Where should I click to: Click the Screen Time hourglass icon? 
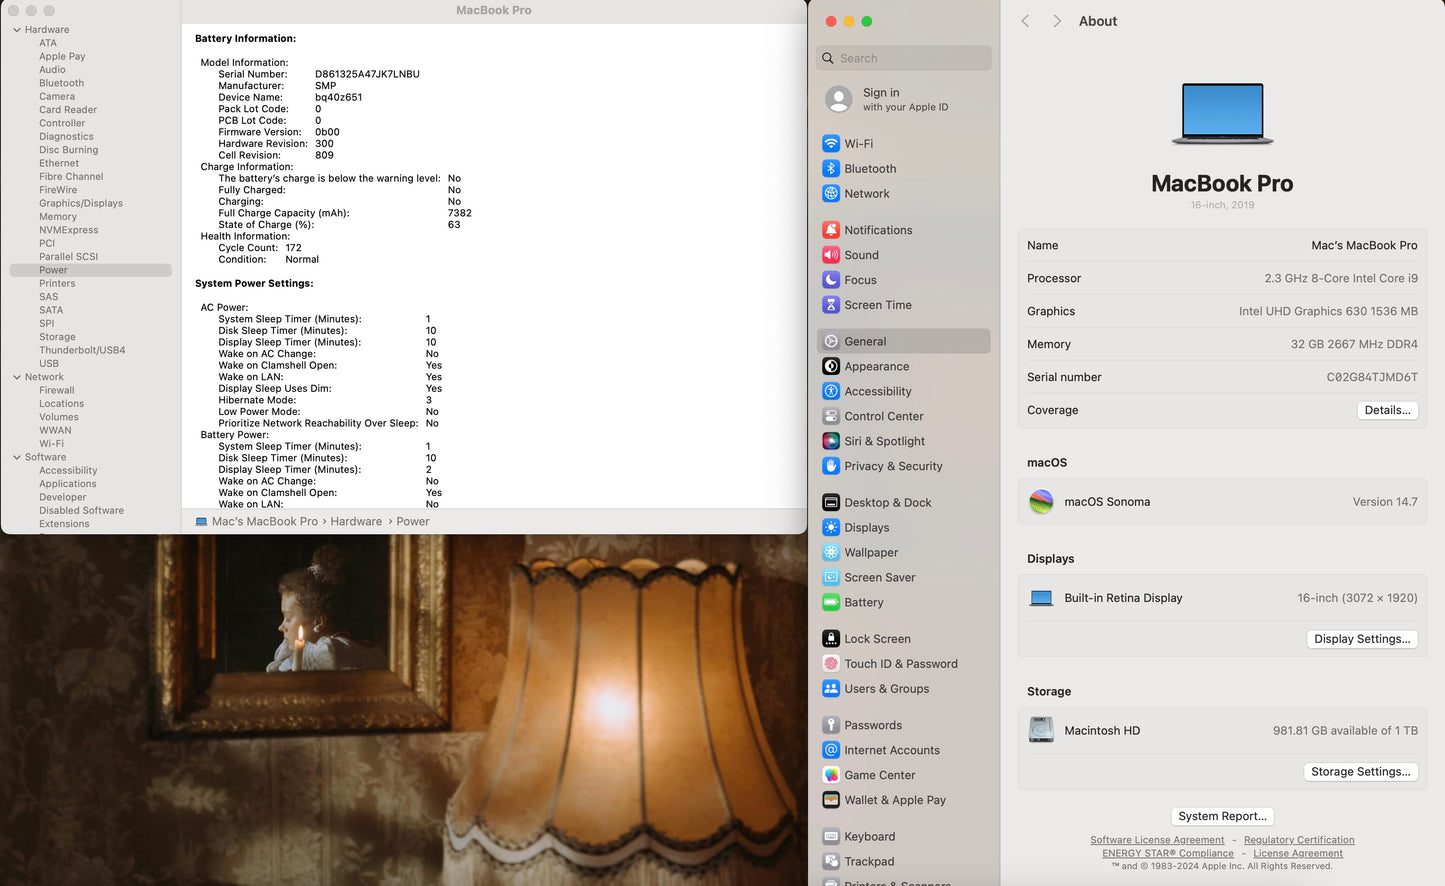pos(831,305)
